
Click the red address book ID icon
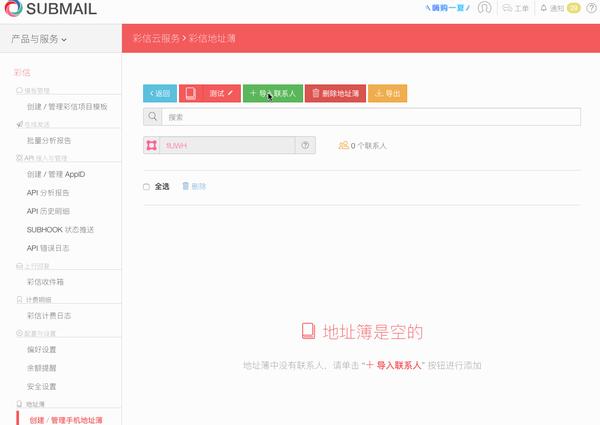pos(152,145)
